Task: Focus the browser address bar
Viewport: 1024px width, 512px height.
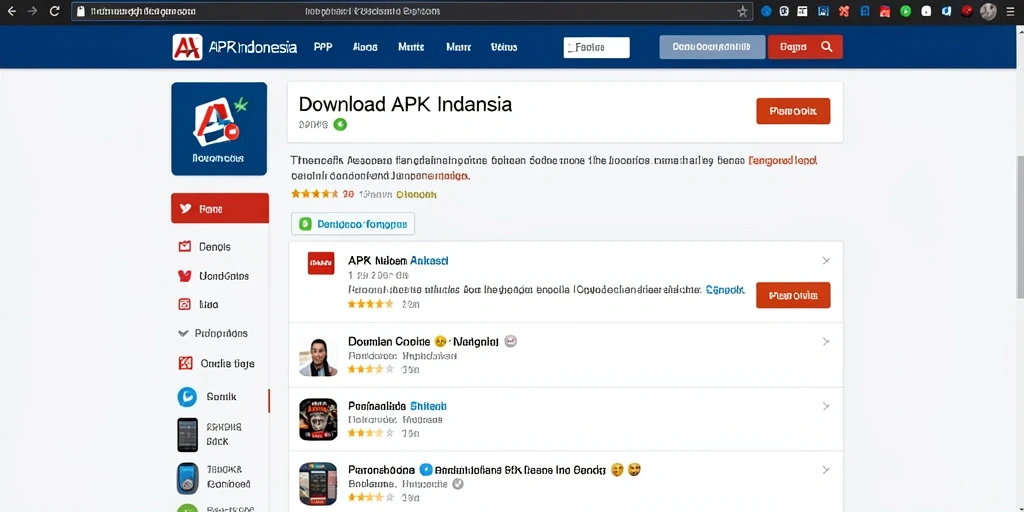Action: (411, 11)
